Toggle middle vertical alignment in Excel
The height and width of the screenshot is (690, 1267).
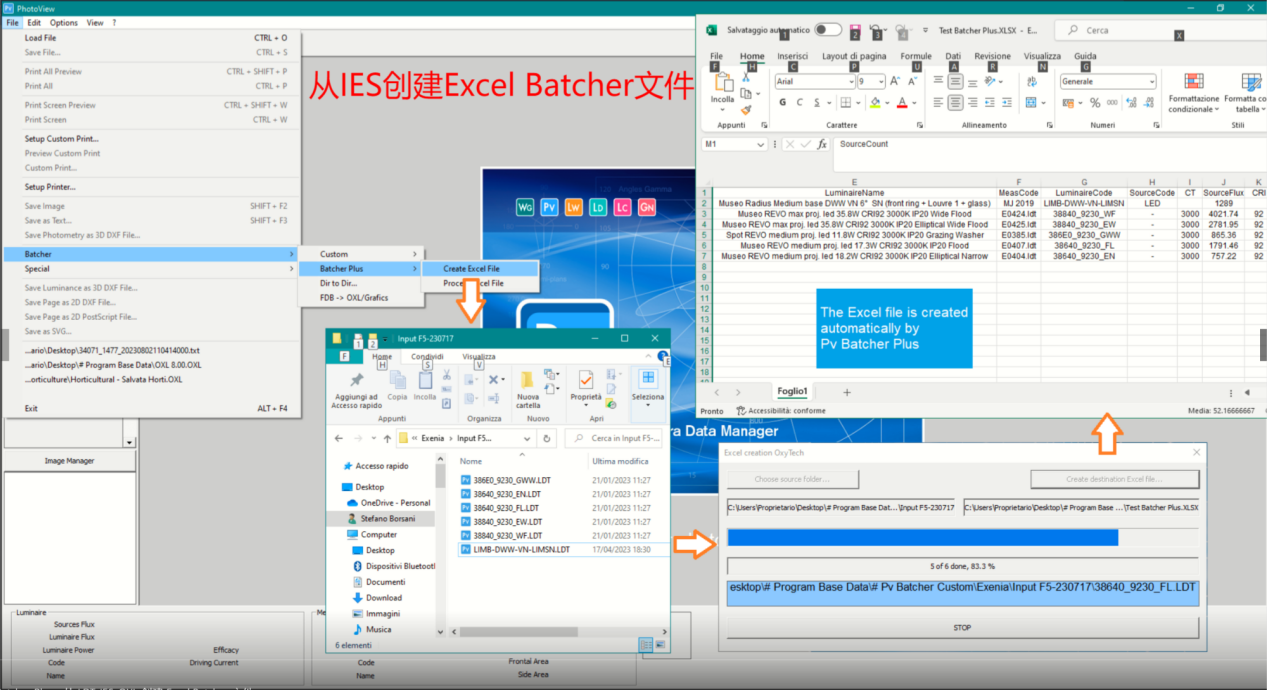(x=955, y=81)
